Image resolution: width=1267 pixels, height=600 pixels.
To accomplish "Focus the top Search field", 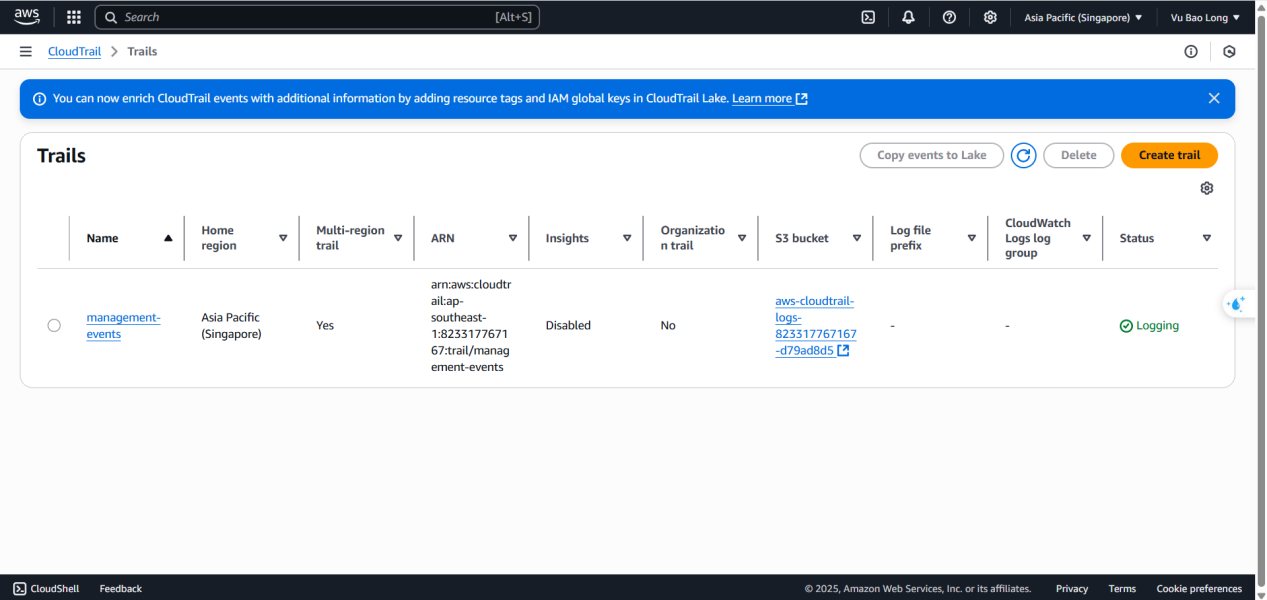I will [x=317, y=17].
